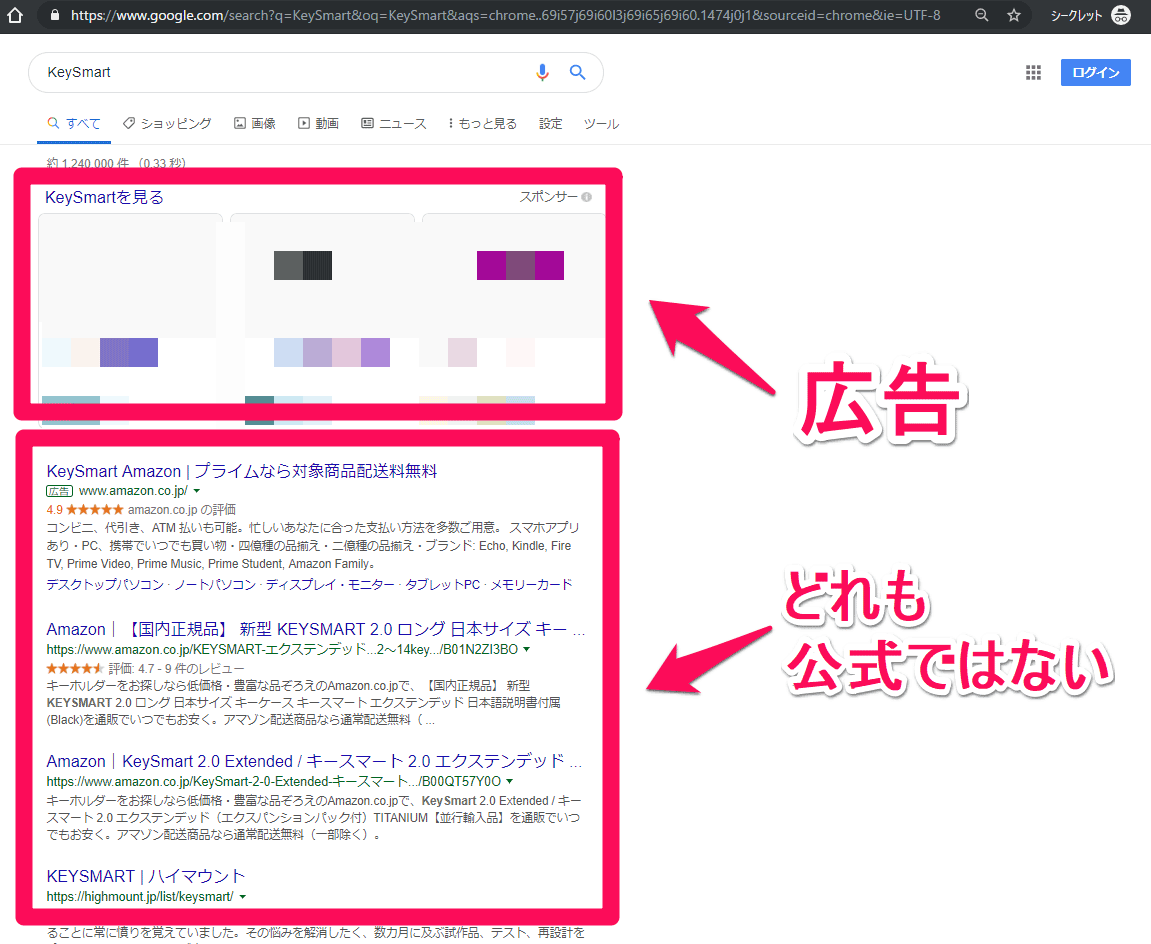
Task: Click the ノートパソコン sitelink
Action: pyautogui.click(x=215, y=584)
